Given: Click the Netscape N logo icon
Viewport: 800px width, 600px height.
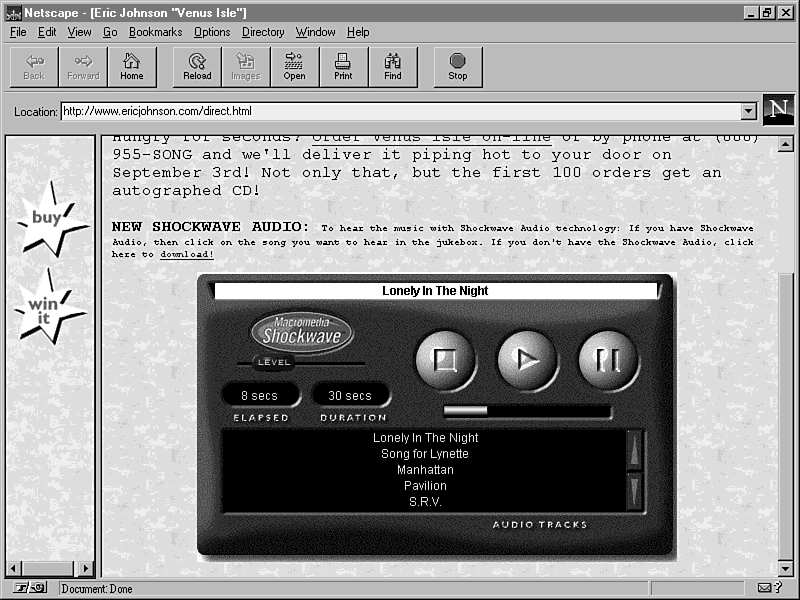Looking at the screenshot, I should pyautogui.click(x=779, y=109).
